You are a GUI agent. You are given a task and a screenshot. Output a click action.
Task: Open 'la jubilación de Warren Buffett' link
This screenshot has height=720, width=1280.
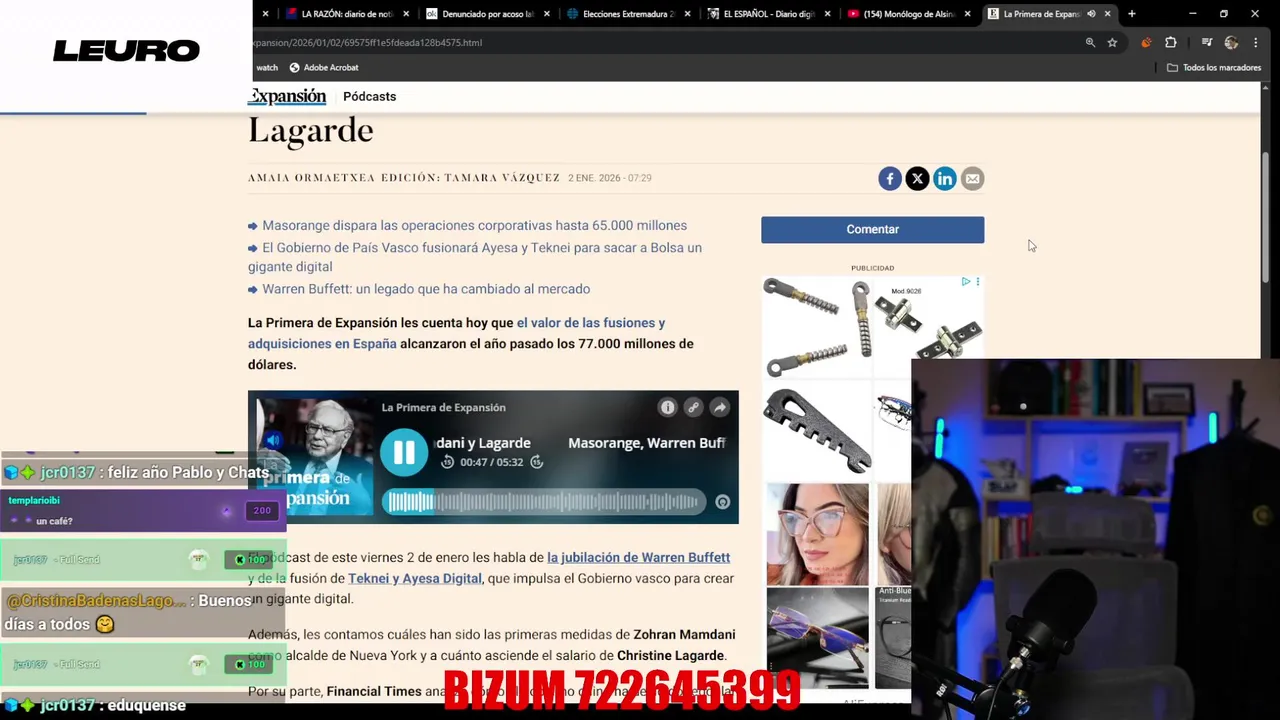(638, 557)
